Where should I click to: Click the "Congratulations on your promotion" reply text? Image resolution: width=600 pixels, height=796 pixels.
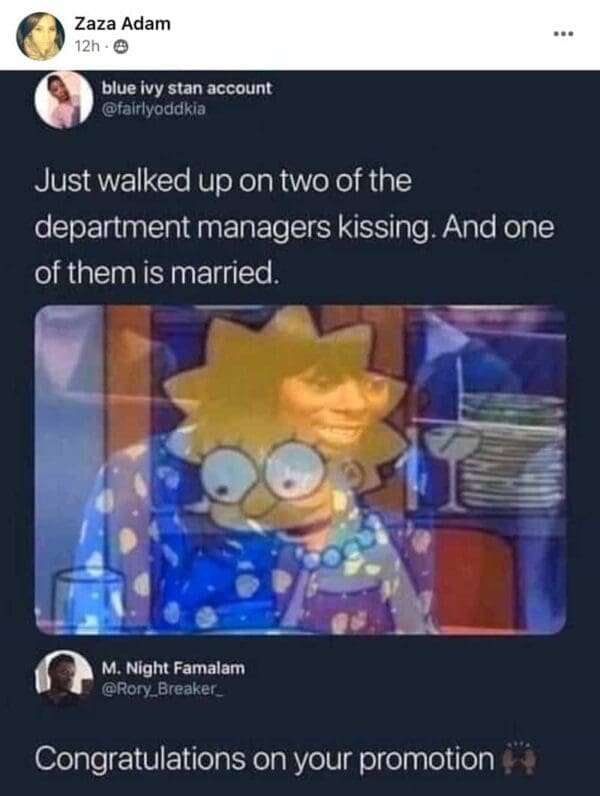[264, 759]
